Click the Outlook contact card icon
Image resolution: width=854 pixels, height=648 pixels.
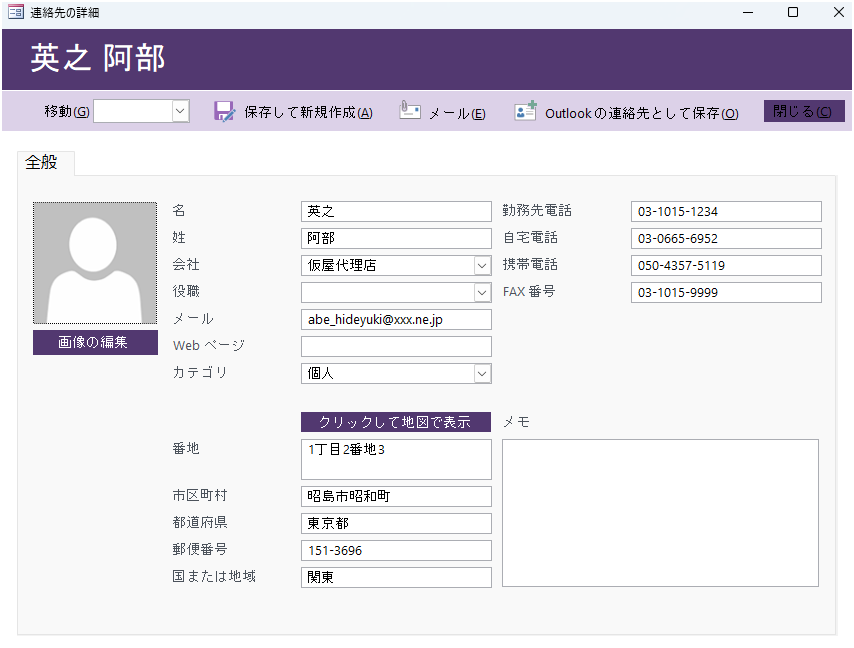pos(526,111)
